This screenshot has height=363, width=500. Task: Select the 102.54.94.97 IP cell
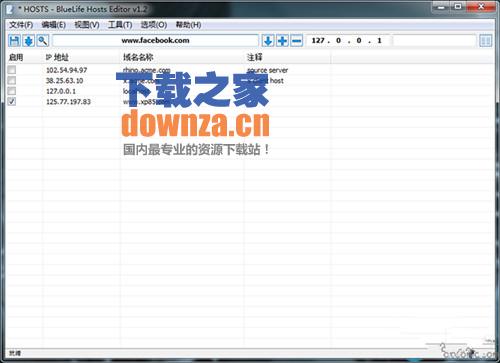(66, 70)
